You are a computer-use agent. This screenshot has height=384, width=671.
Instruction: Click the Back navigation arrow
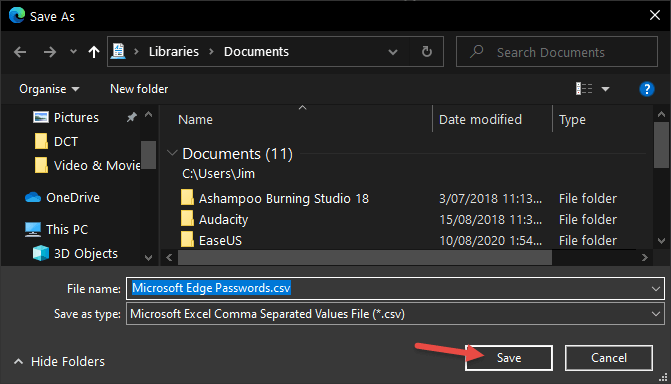click(x=20, y=52)
